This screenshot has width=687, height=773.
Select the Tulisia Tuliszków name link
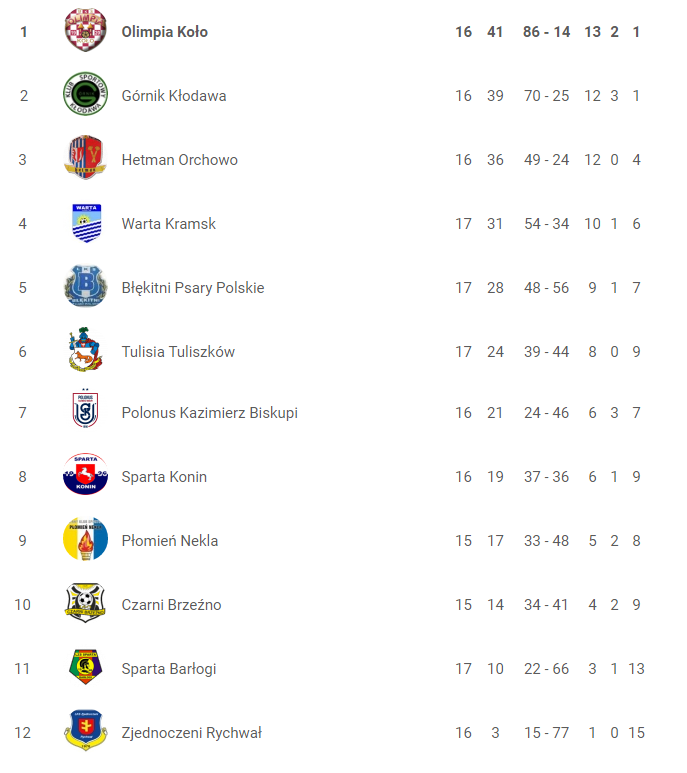point(178,351)
